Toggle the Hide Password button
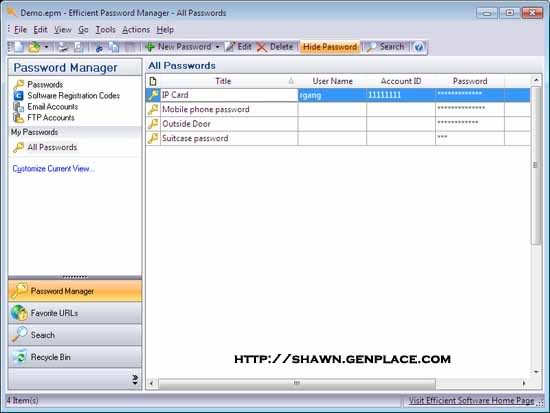Screen dimensions: 550x413 click(x=330, y=47)
